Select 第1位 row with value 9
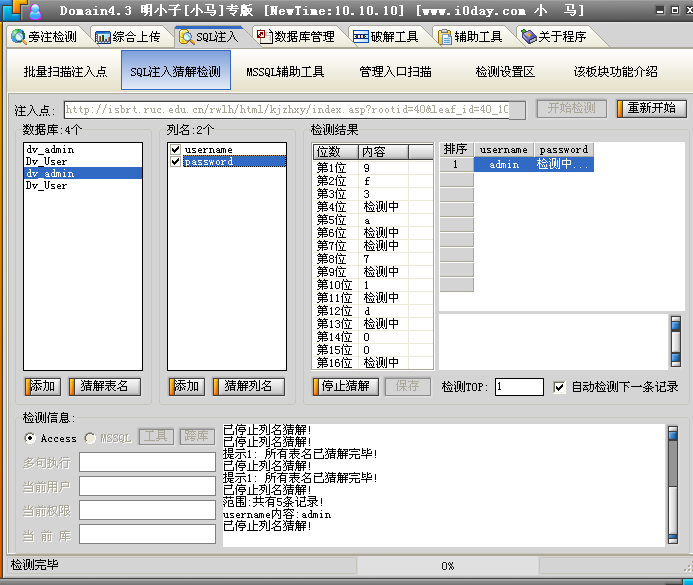Image resolution: width=693 pixels, height=585 pixels. 373,168
